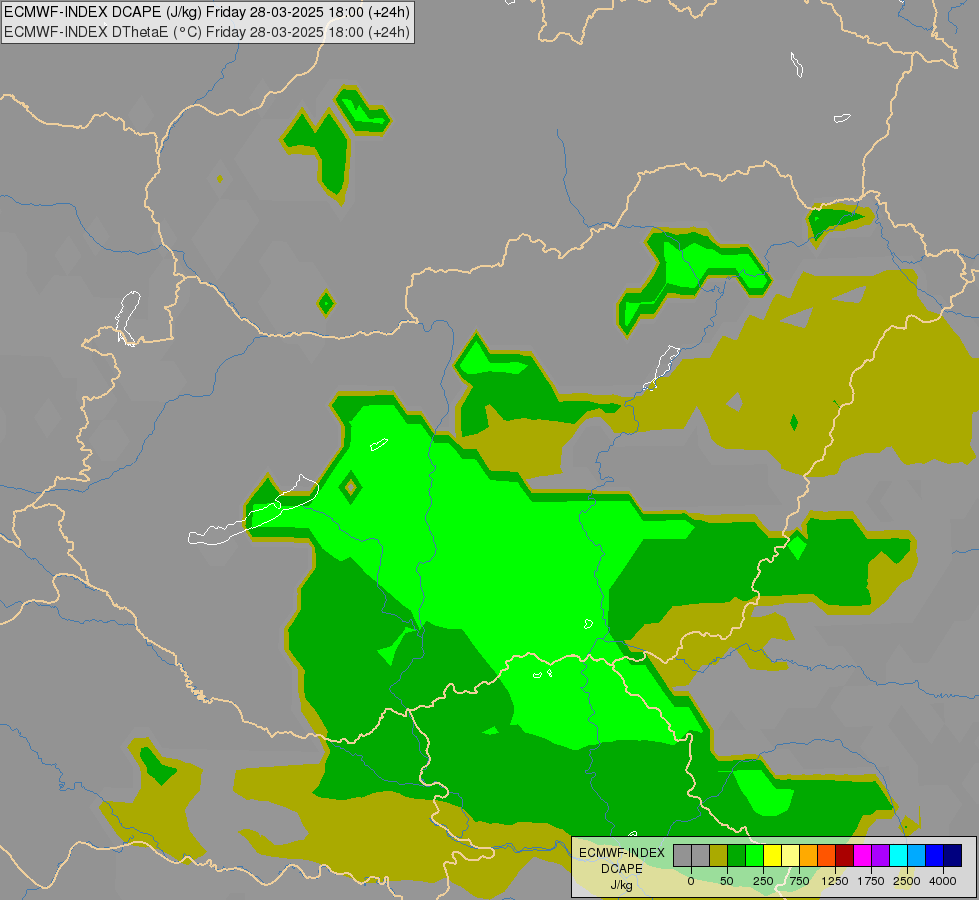979x900 pixels.
Task: Click the orange legend swatch
Action: tap(809, 855)
